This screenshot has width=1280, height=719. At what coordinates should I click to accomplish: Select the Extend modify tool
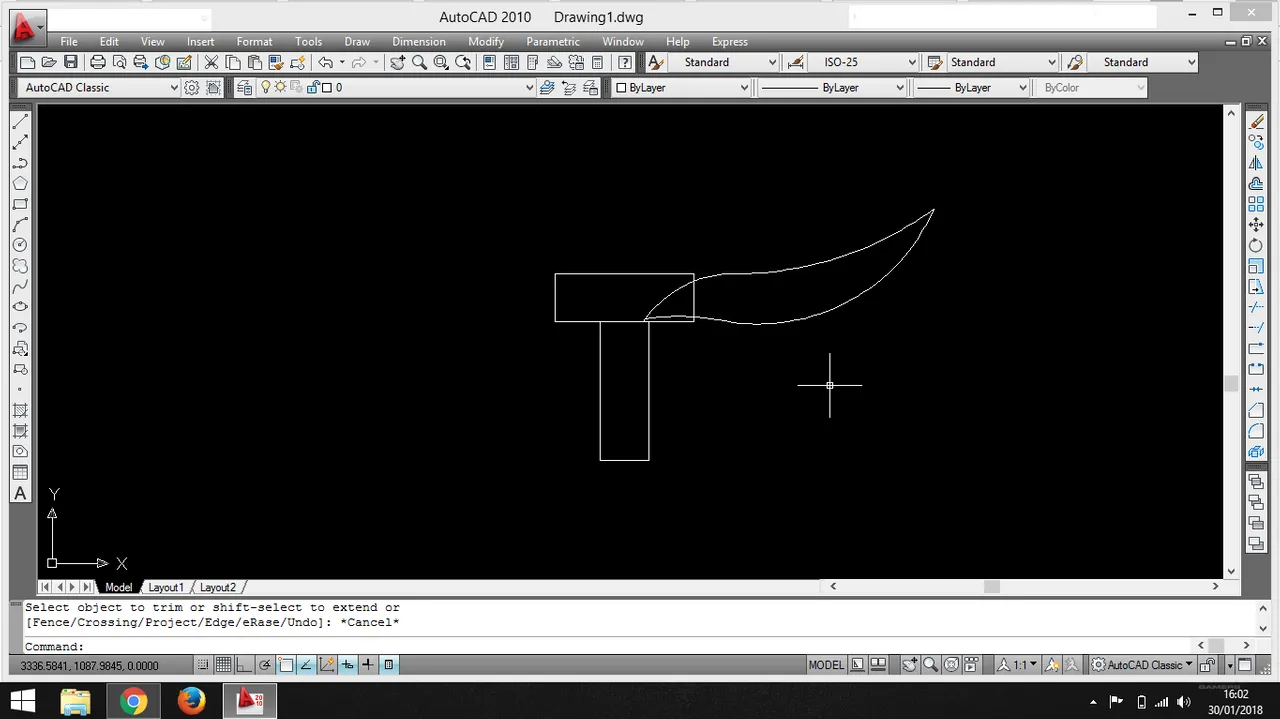[x=1256, y=328]
